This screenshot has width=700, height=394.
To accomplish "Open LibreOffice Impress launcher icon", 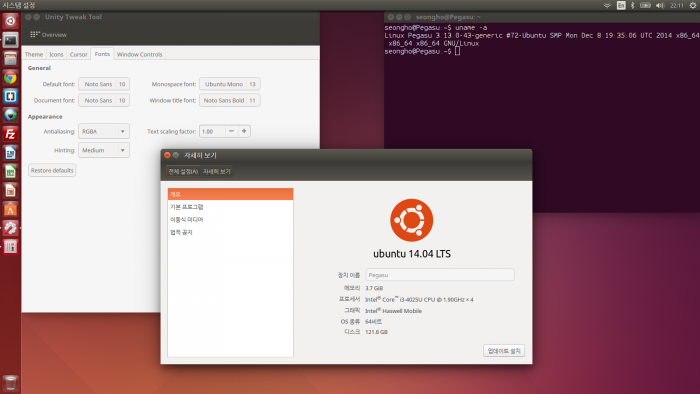I will (10, 191).
